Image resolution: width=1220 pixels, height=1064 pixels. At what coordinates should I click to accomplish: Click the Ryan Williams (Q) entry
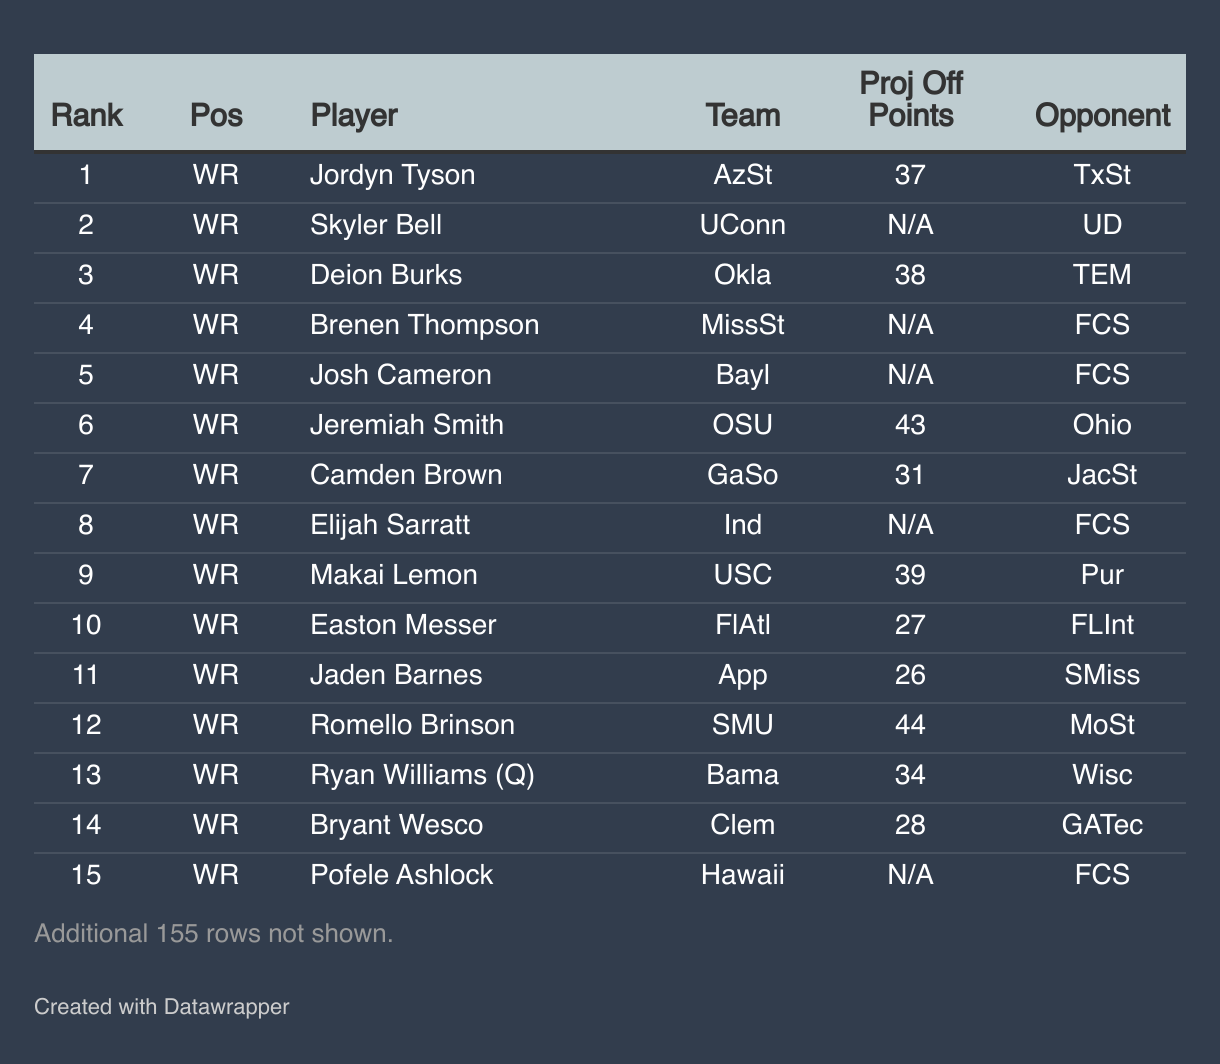point(422,775)
